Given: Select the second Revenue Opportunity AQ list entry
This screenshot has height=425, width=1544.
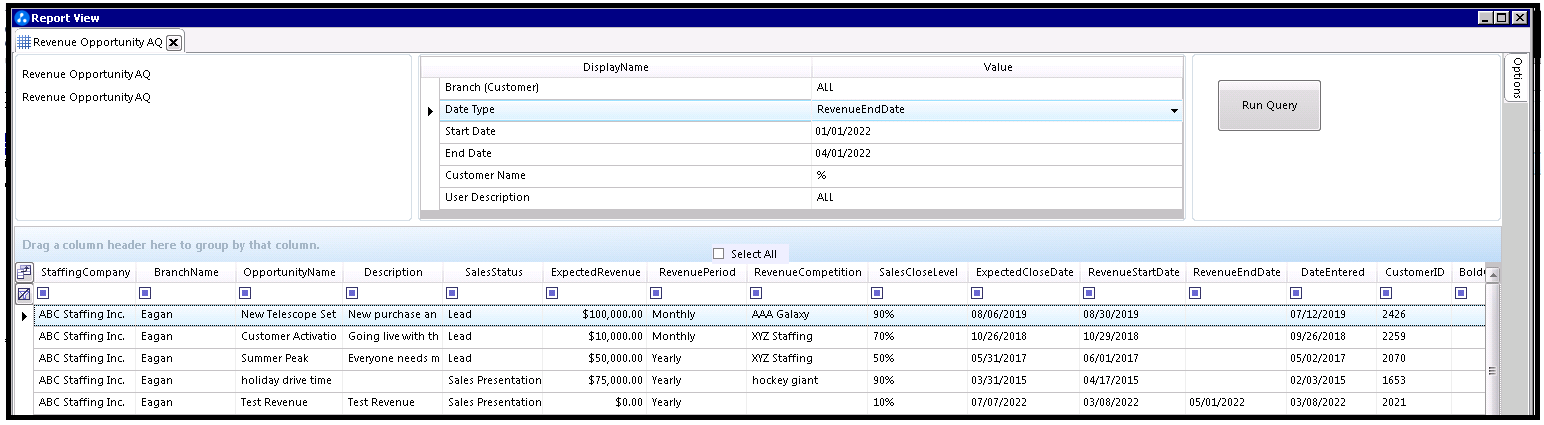Looking at the screenshot, I should [86, 98].
